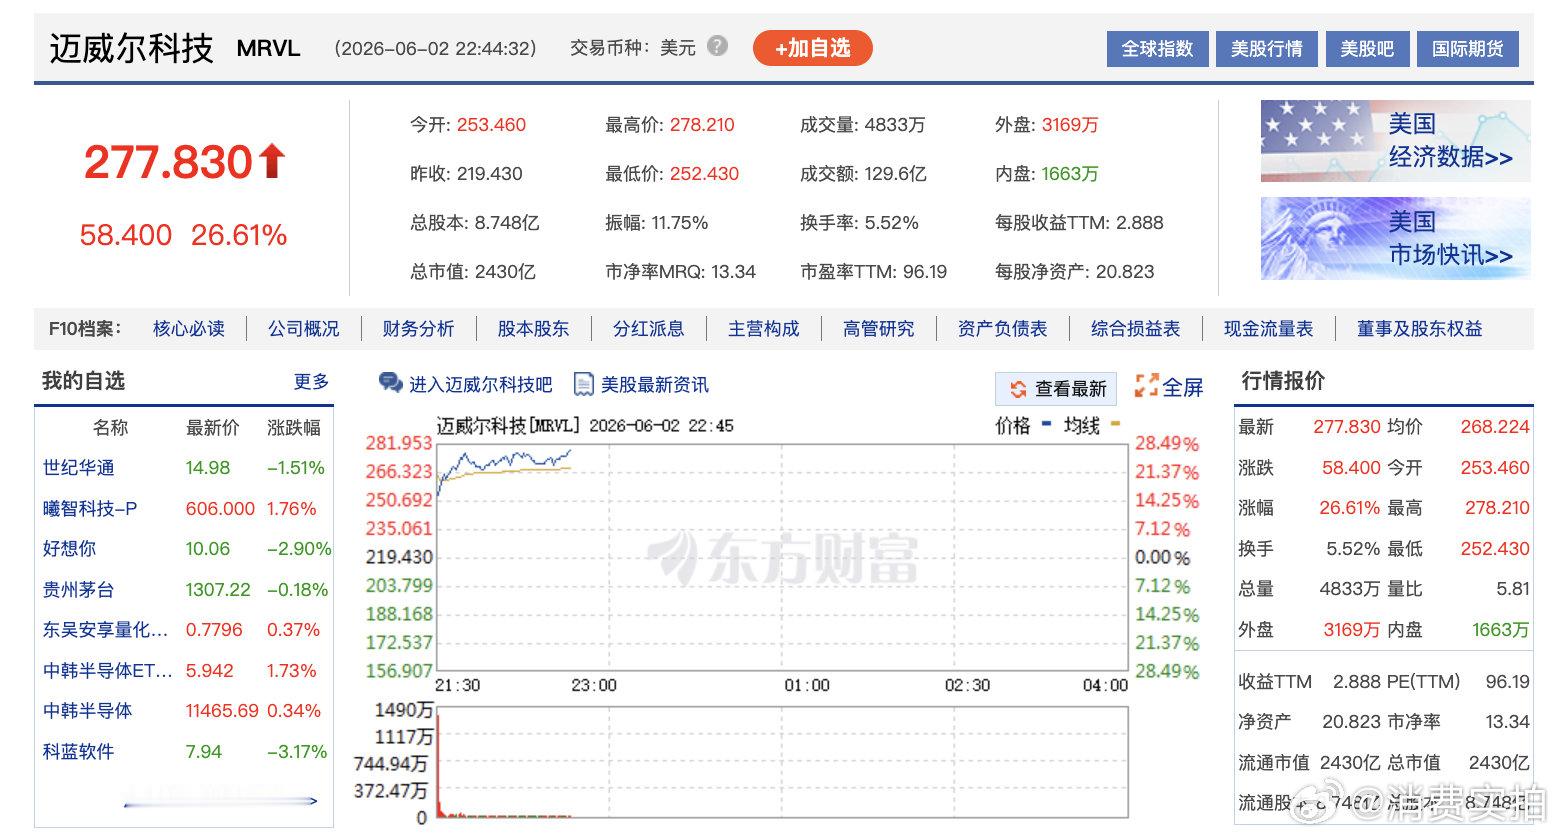Add stock with +加自选 button
This screenshot has width=1562, height=840.
click(x=812, y=48)
